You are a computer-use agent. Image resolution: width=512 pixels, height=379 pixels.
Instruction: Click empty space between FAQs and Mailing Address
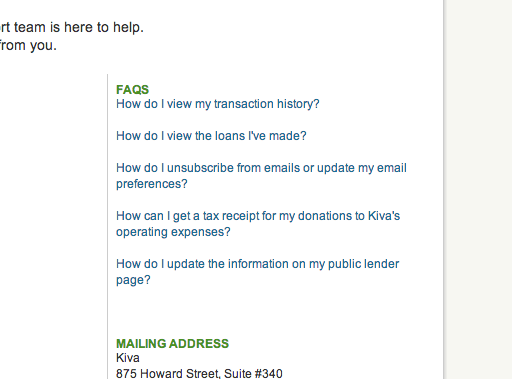click(x=260, y=312)
